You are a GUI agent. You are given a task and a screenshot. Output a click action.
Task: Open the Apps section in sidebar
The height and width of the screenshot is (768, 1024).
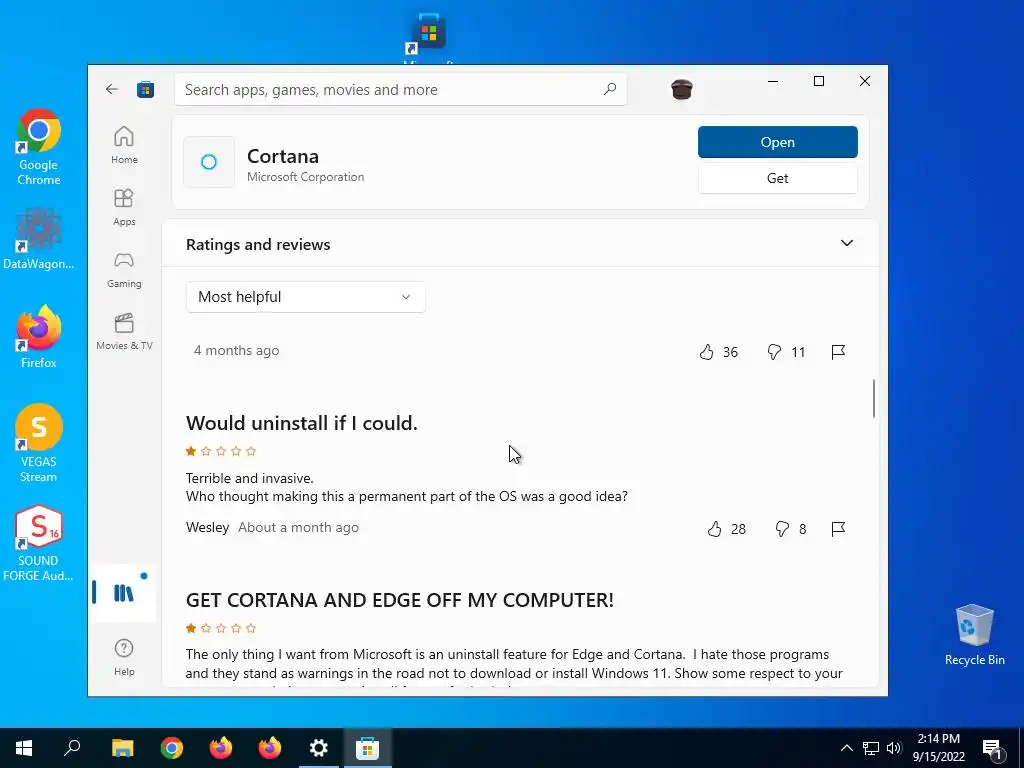(x=124, y=207)
